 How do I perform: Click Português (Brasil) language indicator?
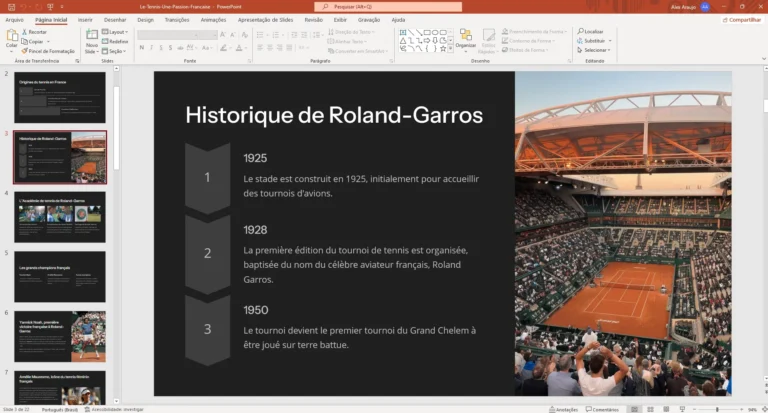[x=60, y=410]
